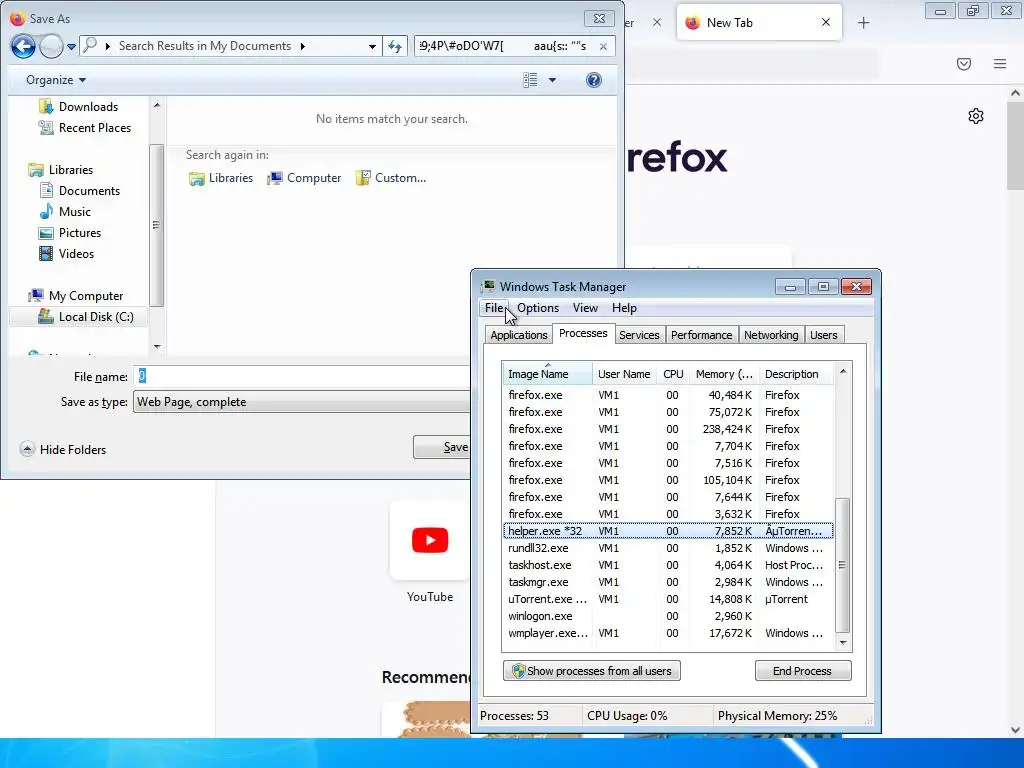This screenshot has width=1024, height=768.
Task: Select the rundll32.exe process row
Action: (668, 548)
